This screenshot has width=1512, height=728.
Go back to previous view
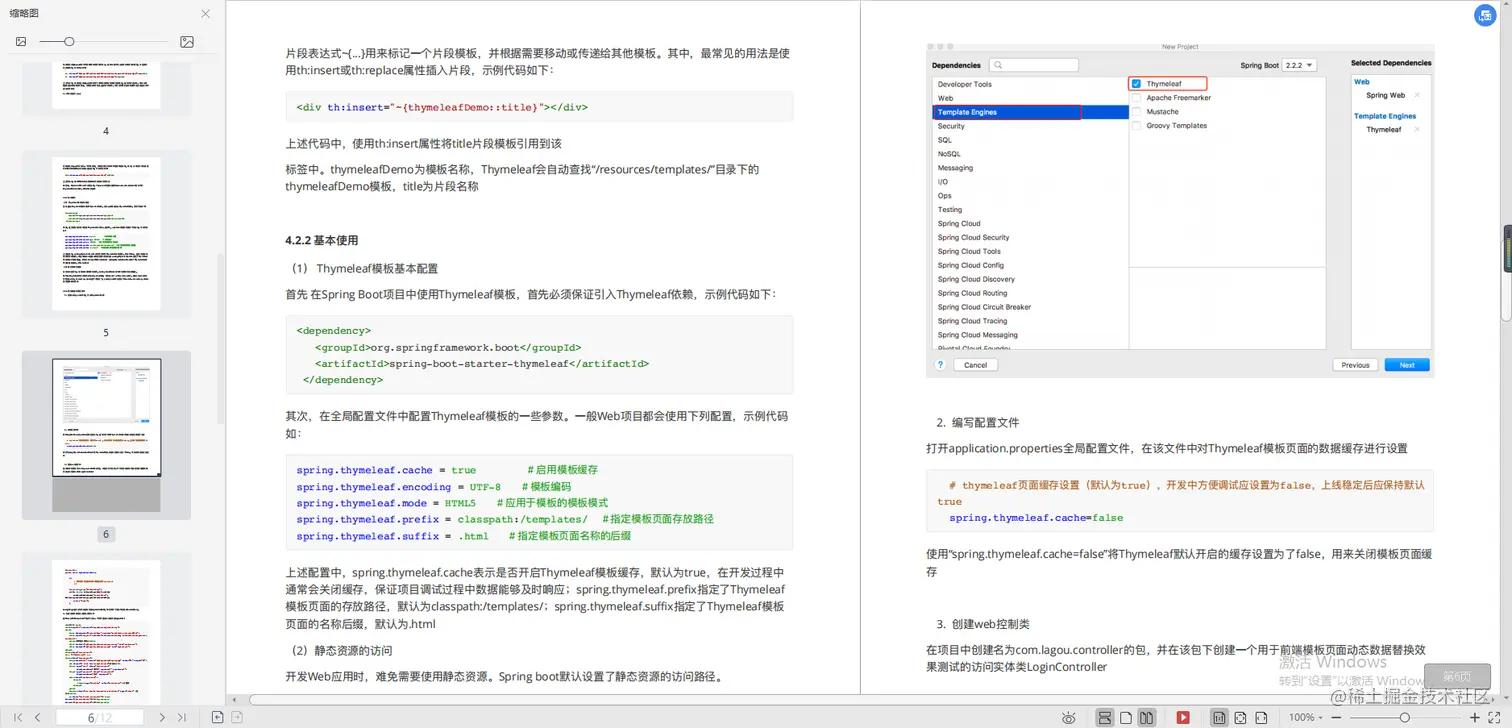tap(217, 718)
